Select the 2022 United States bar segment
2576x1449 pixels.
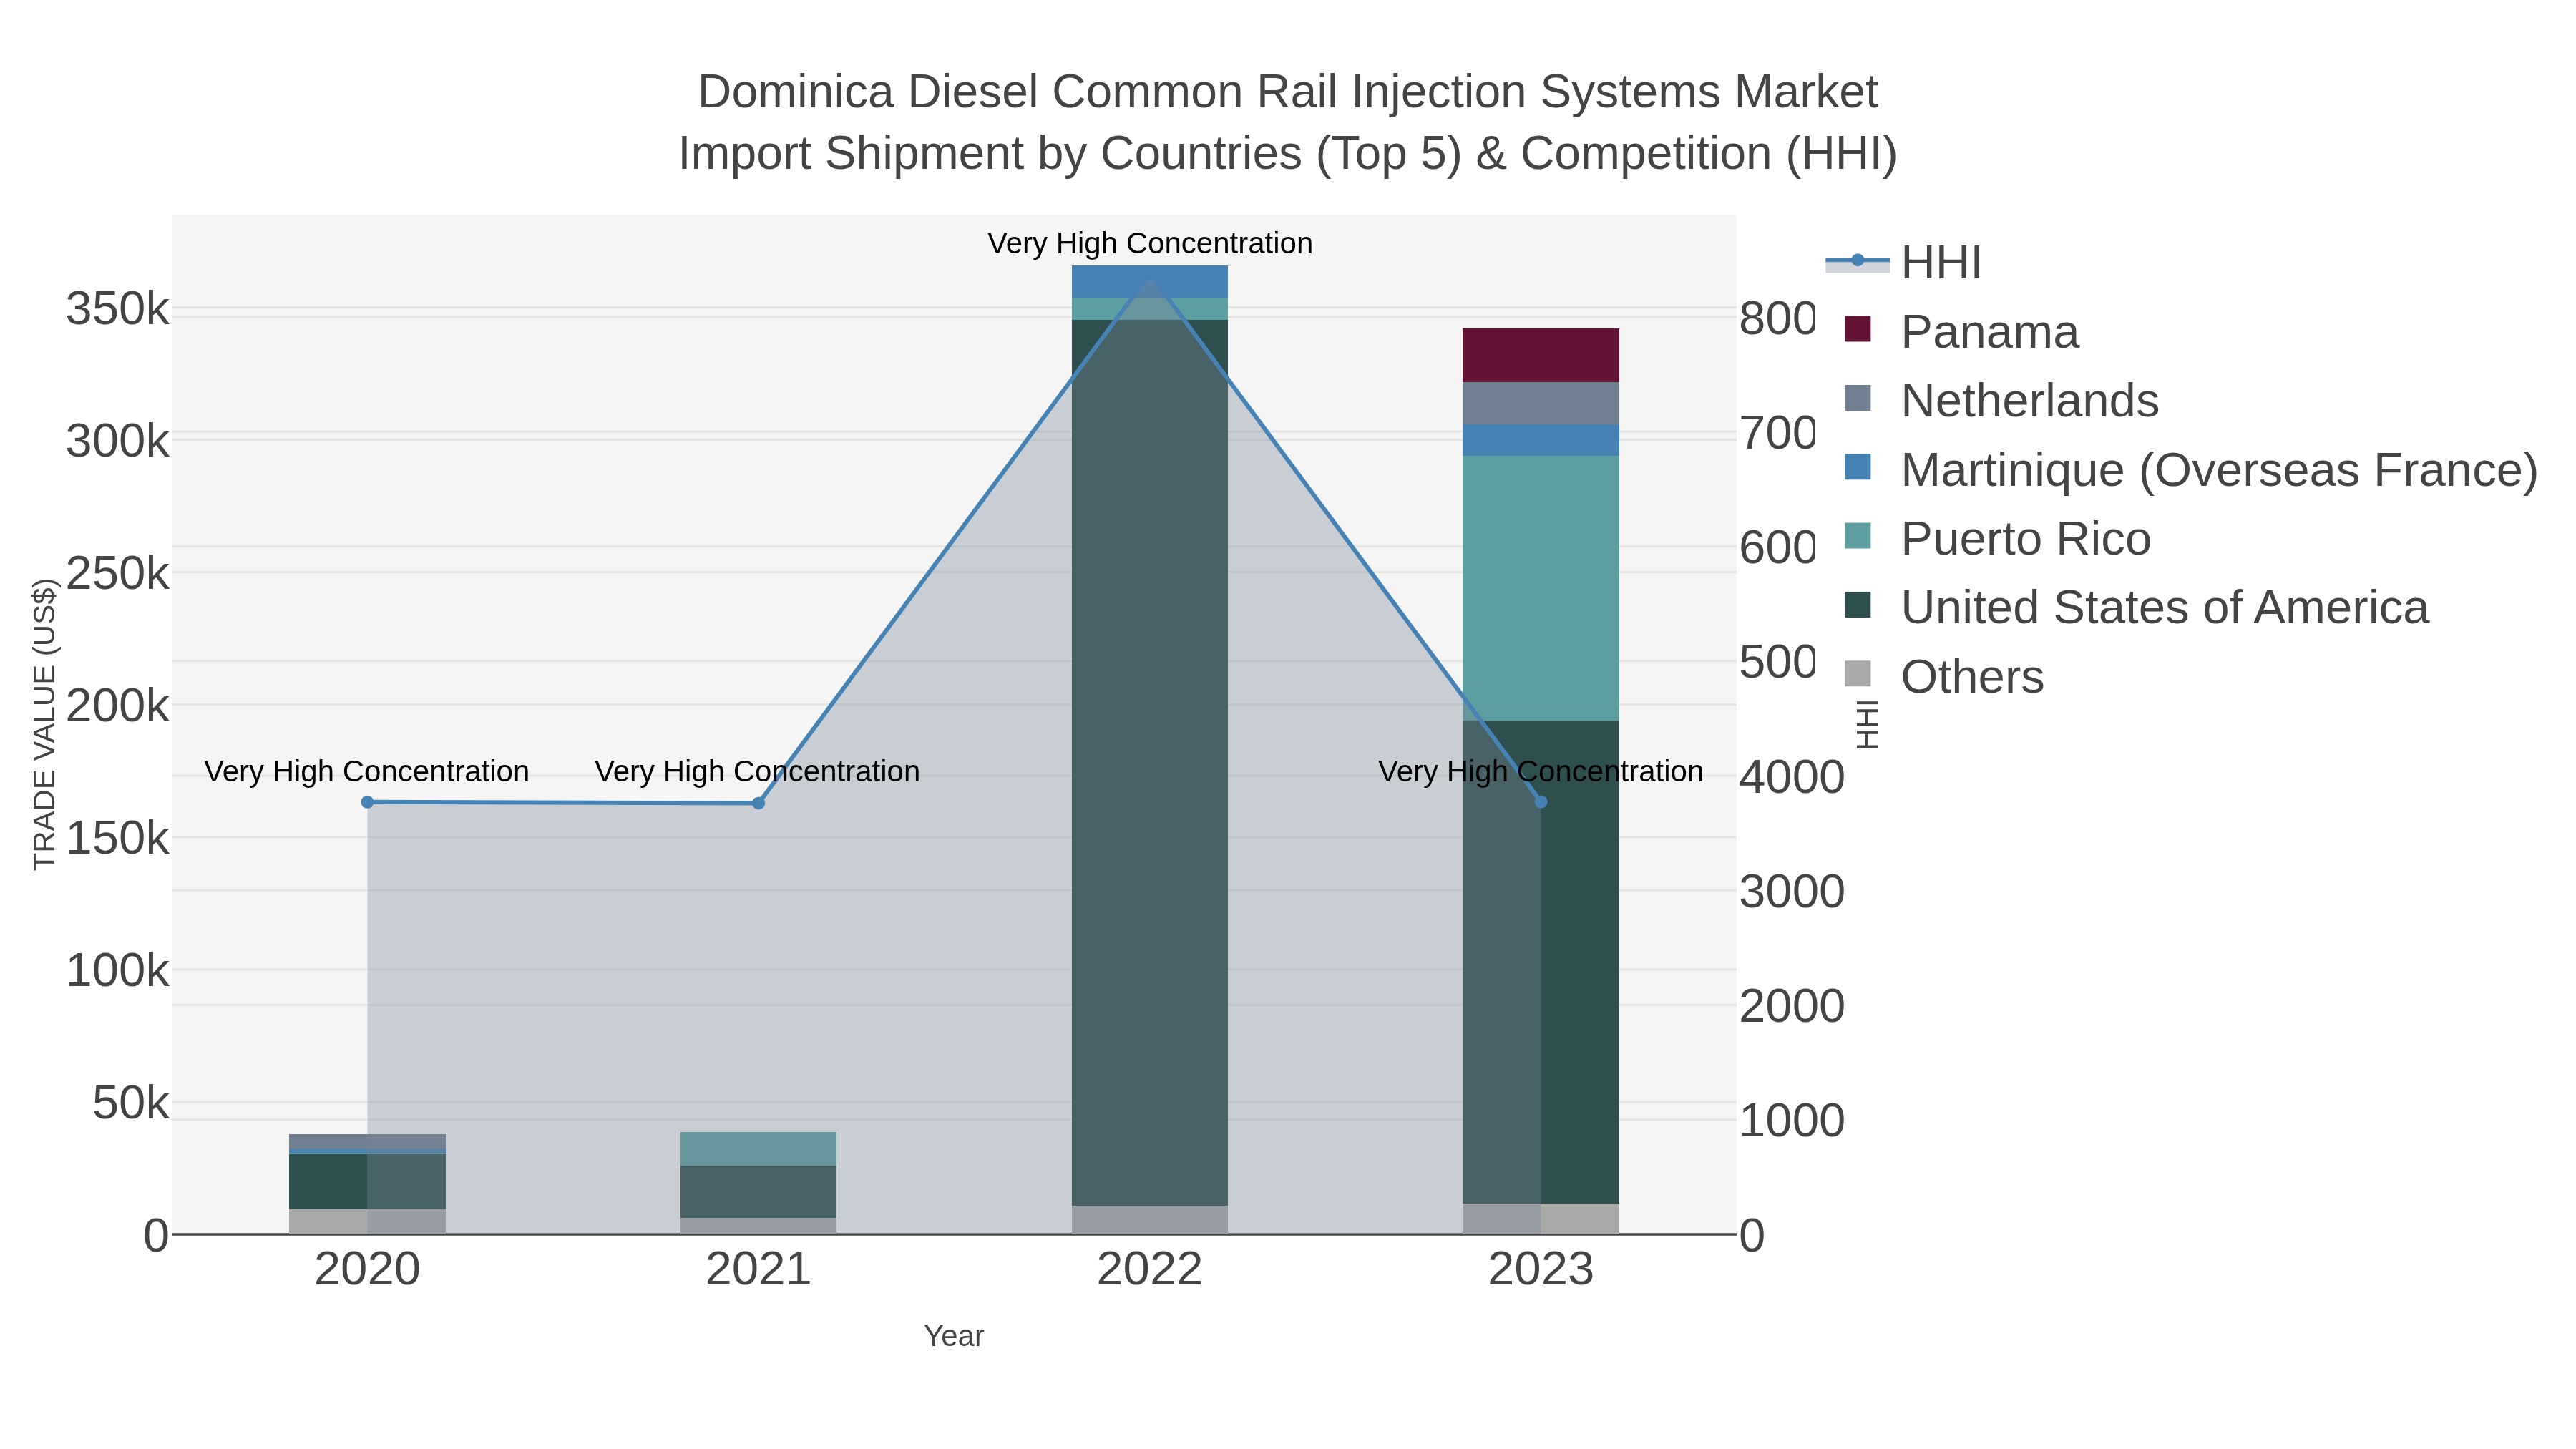pos(1149,762)
